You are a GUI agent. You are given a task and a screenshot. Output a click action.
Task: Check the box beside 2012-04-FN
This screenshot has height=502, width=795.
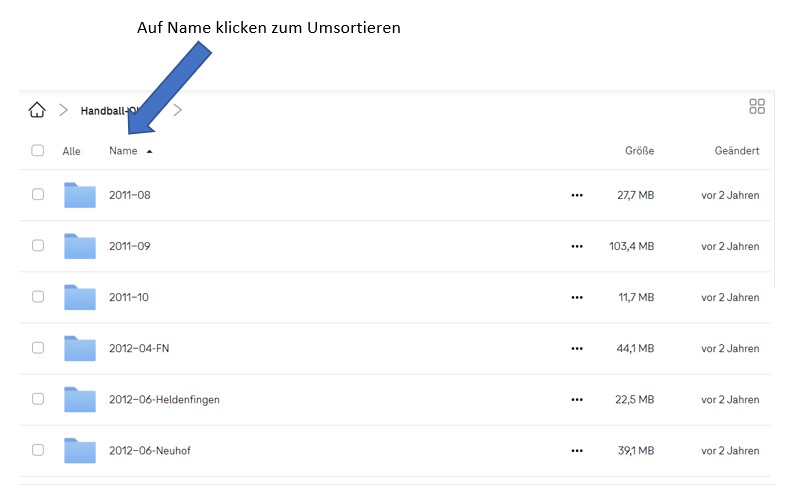38,347
